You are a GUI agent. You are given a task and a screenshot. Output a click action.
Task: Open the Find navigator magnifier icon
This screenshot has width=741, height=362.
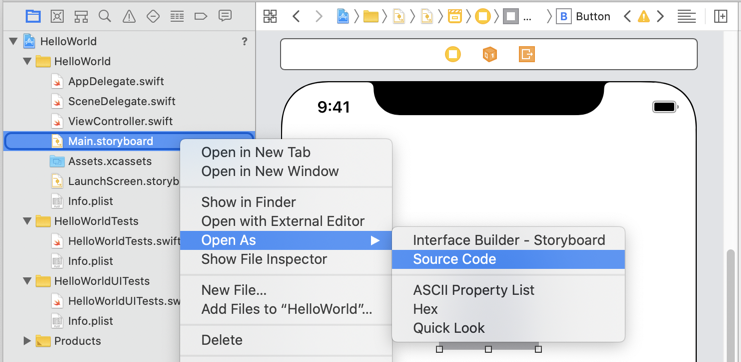coord(105,17)
